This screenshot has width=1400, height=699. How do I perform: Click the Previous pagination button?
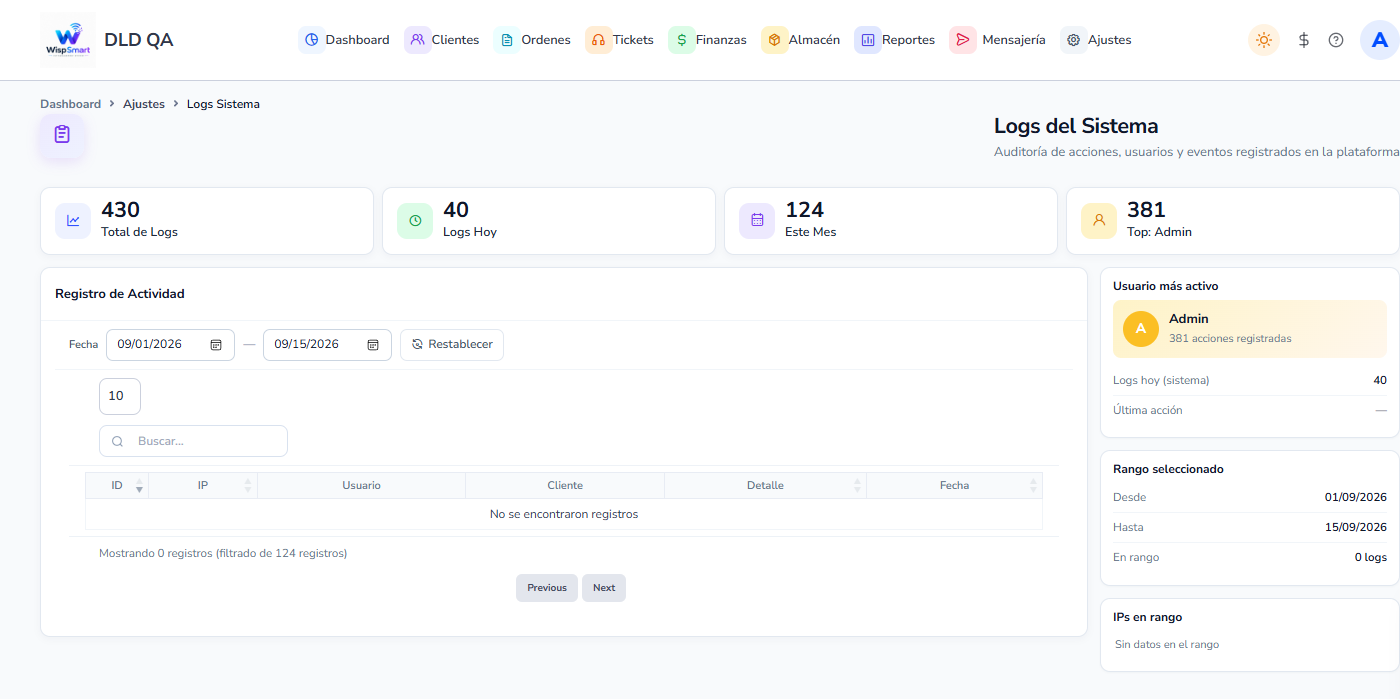pyautogui.click(x=547, y=588)
